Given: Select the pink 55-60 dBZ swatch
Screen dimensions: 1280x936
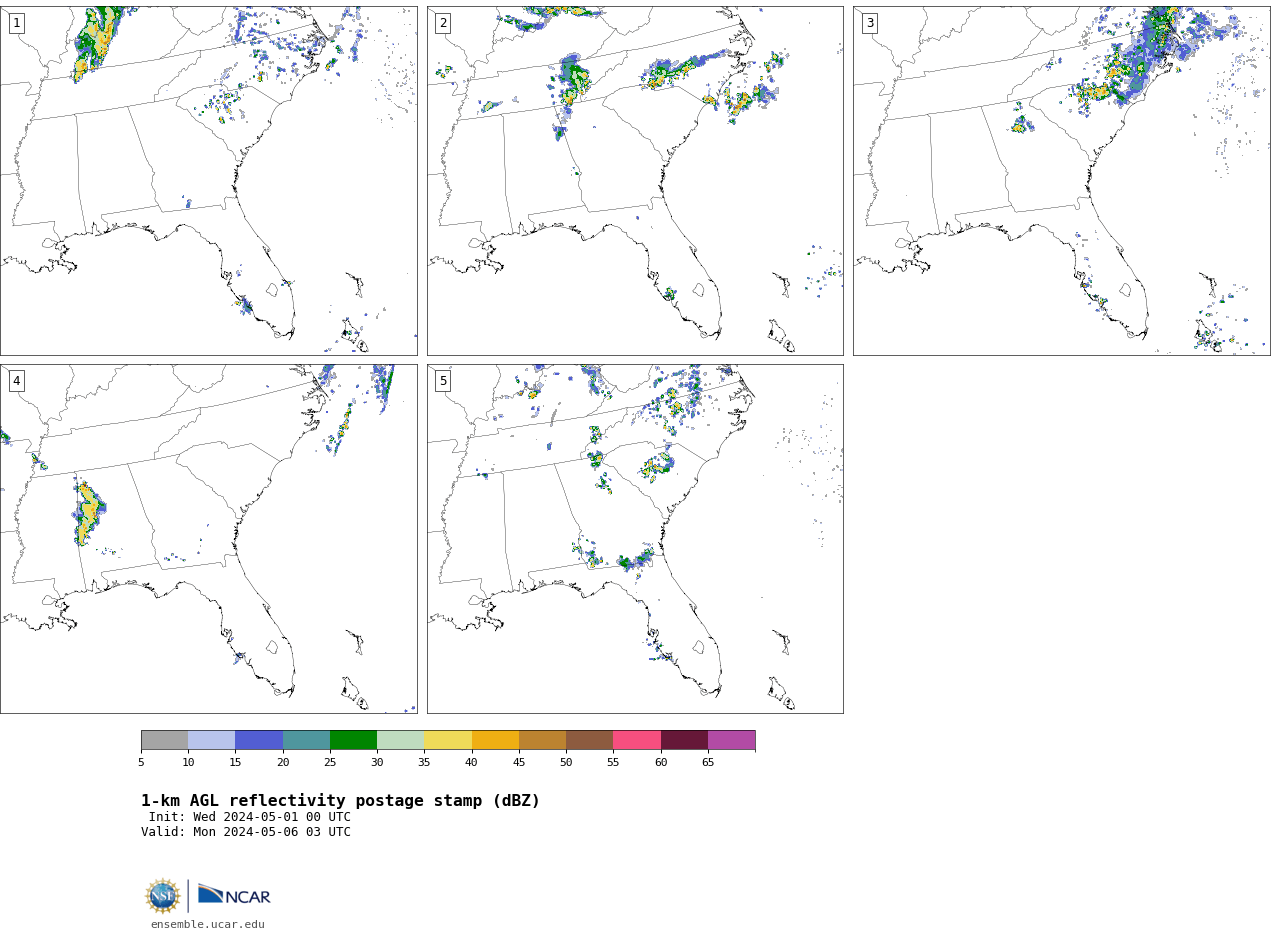Looking at the screenshot, I should [637, 740].
